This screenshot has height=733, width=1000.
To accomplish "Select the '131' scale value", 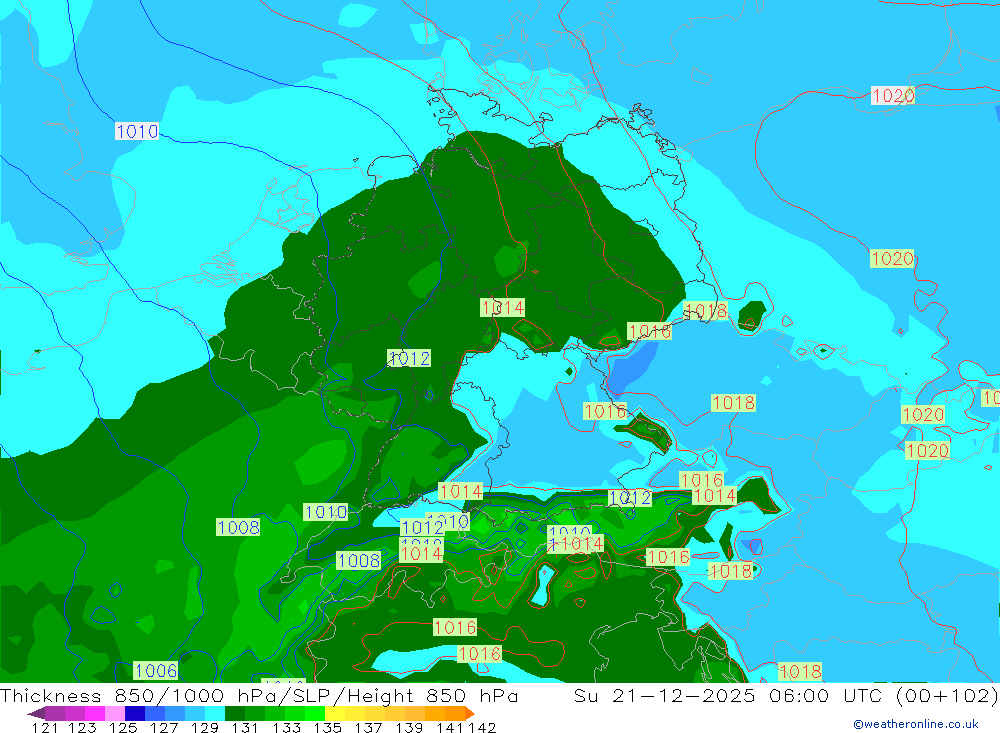I will click(x=245, y=727).
